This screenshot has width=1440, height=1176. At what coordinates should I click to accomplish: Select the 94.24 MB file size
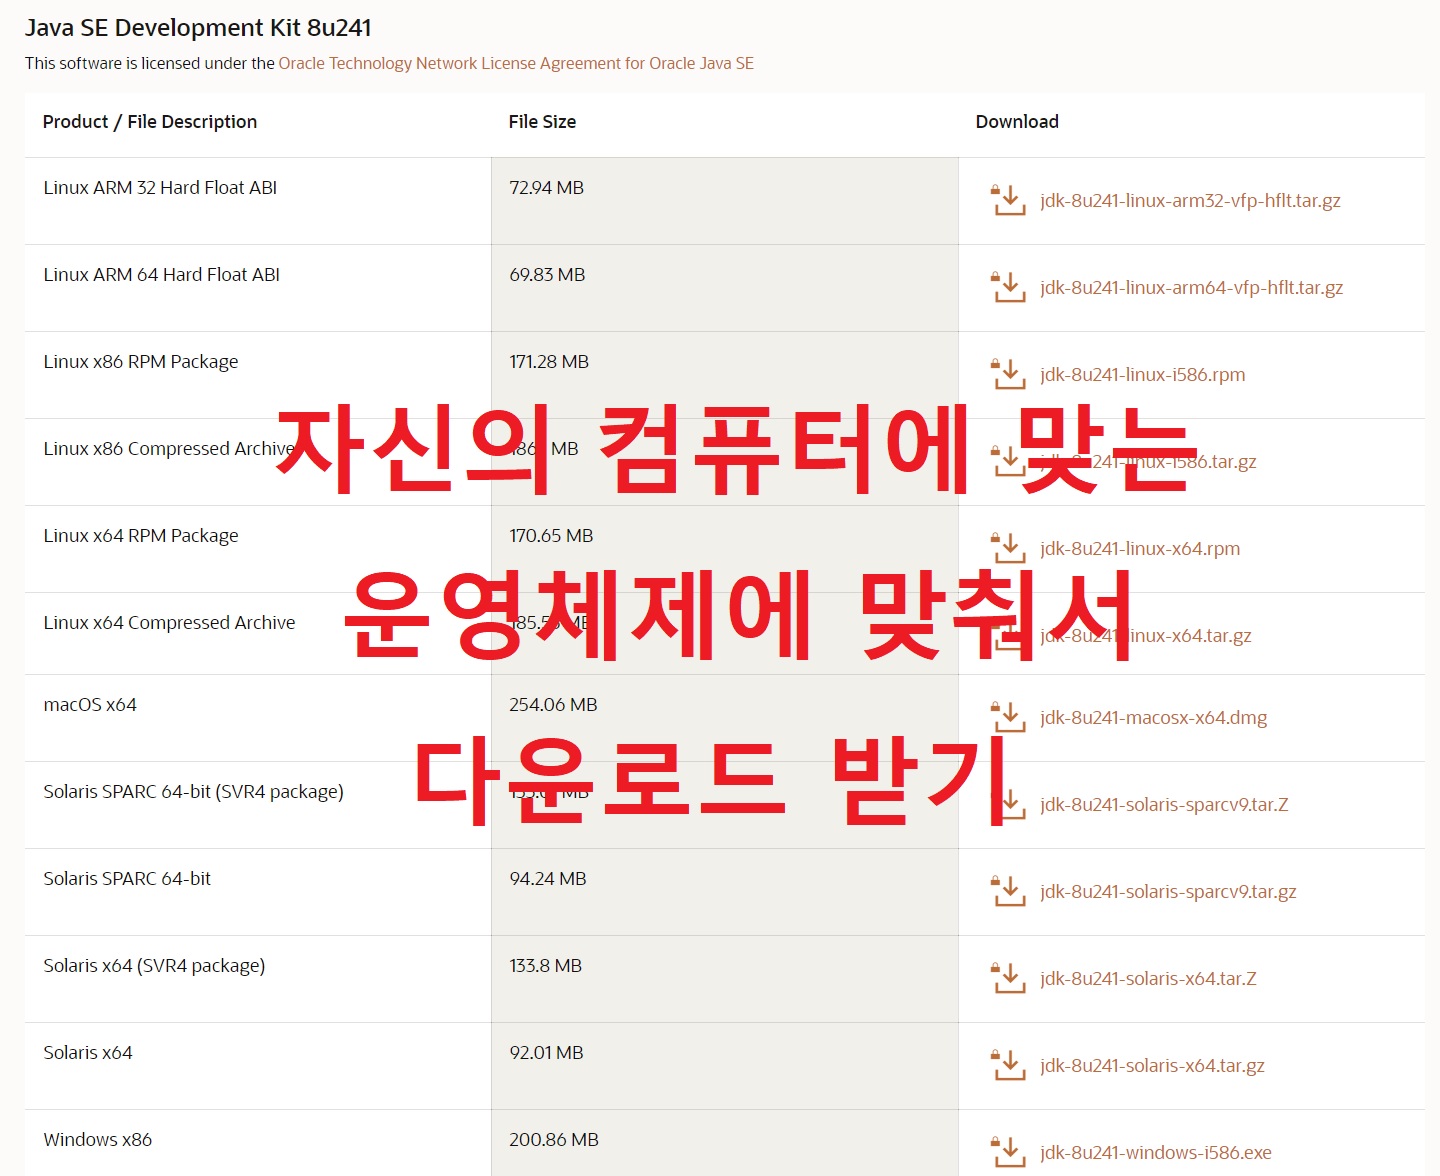548,878
